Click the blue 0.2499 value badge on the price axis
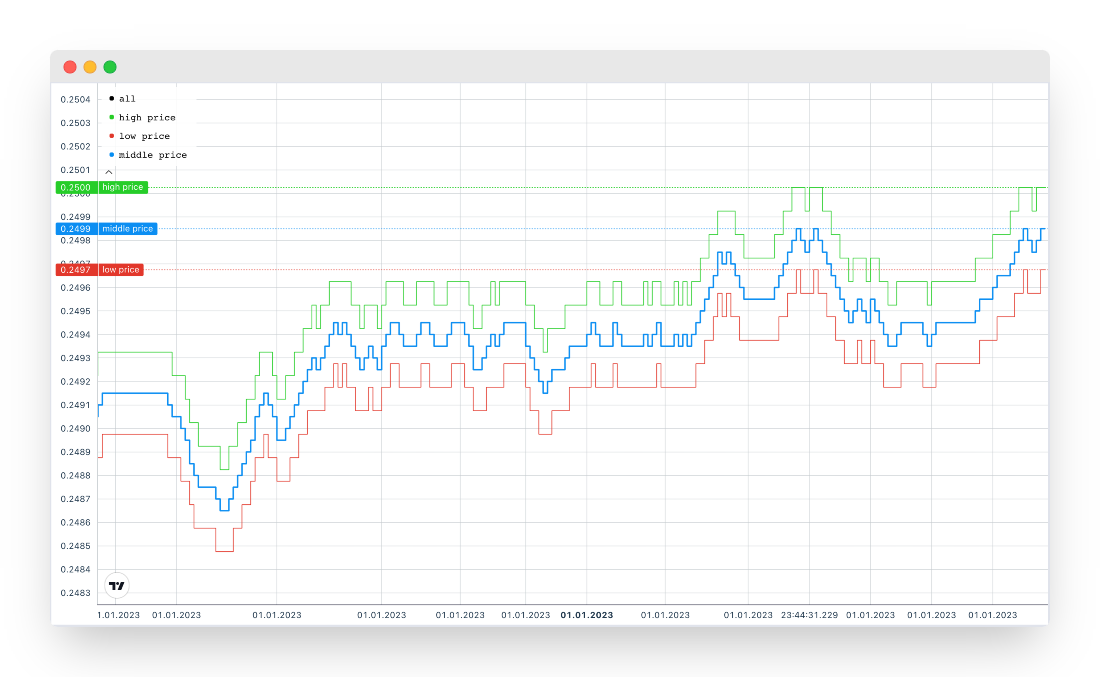This screenshot has height=677, width=1100. (x=76, y=229)
